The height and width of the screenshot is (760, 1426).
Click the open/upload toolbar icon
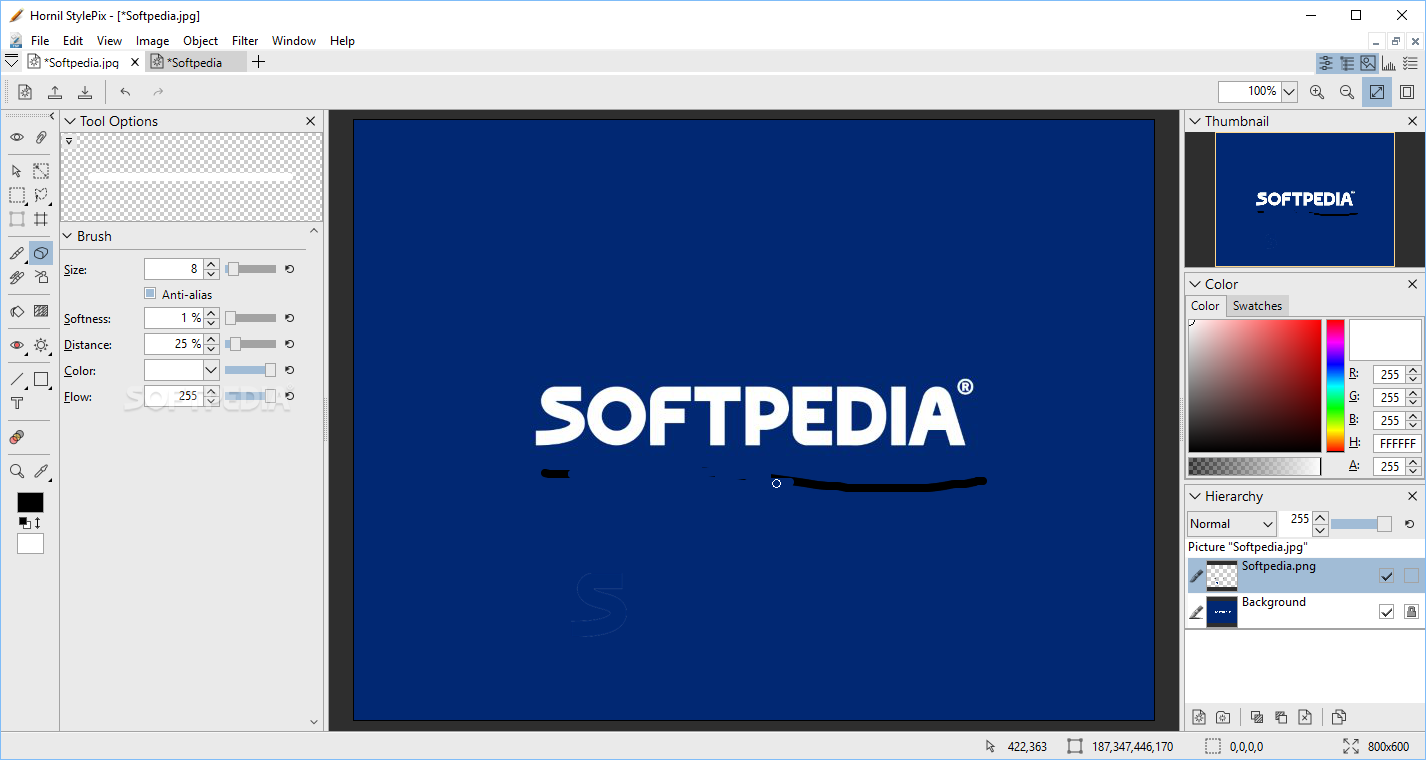click(x=55, y=92)
